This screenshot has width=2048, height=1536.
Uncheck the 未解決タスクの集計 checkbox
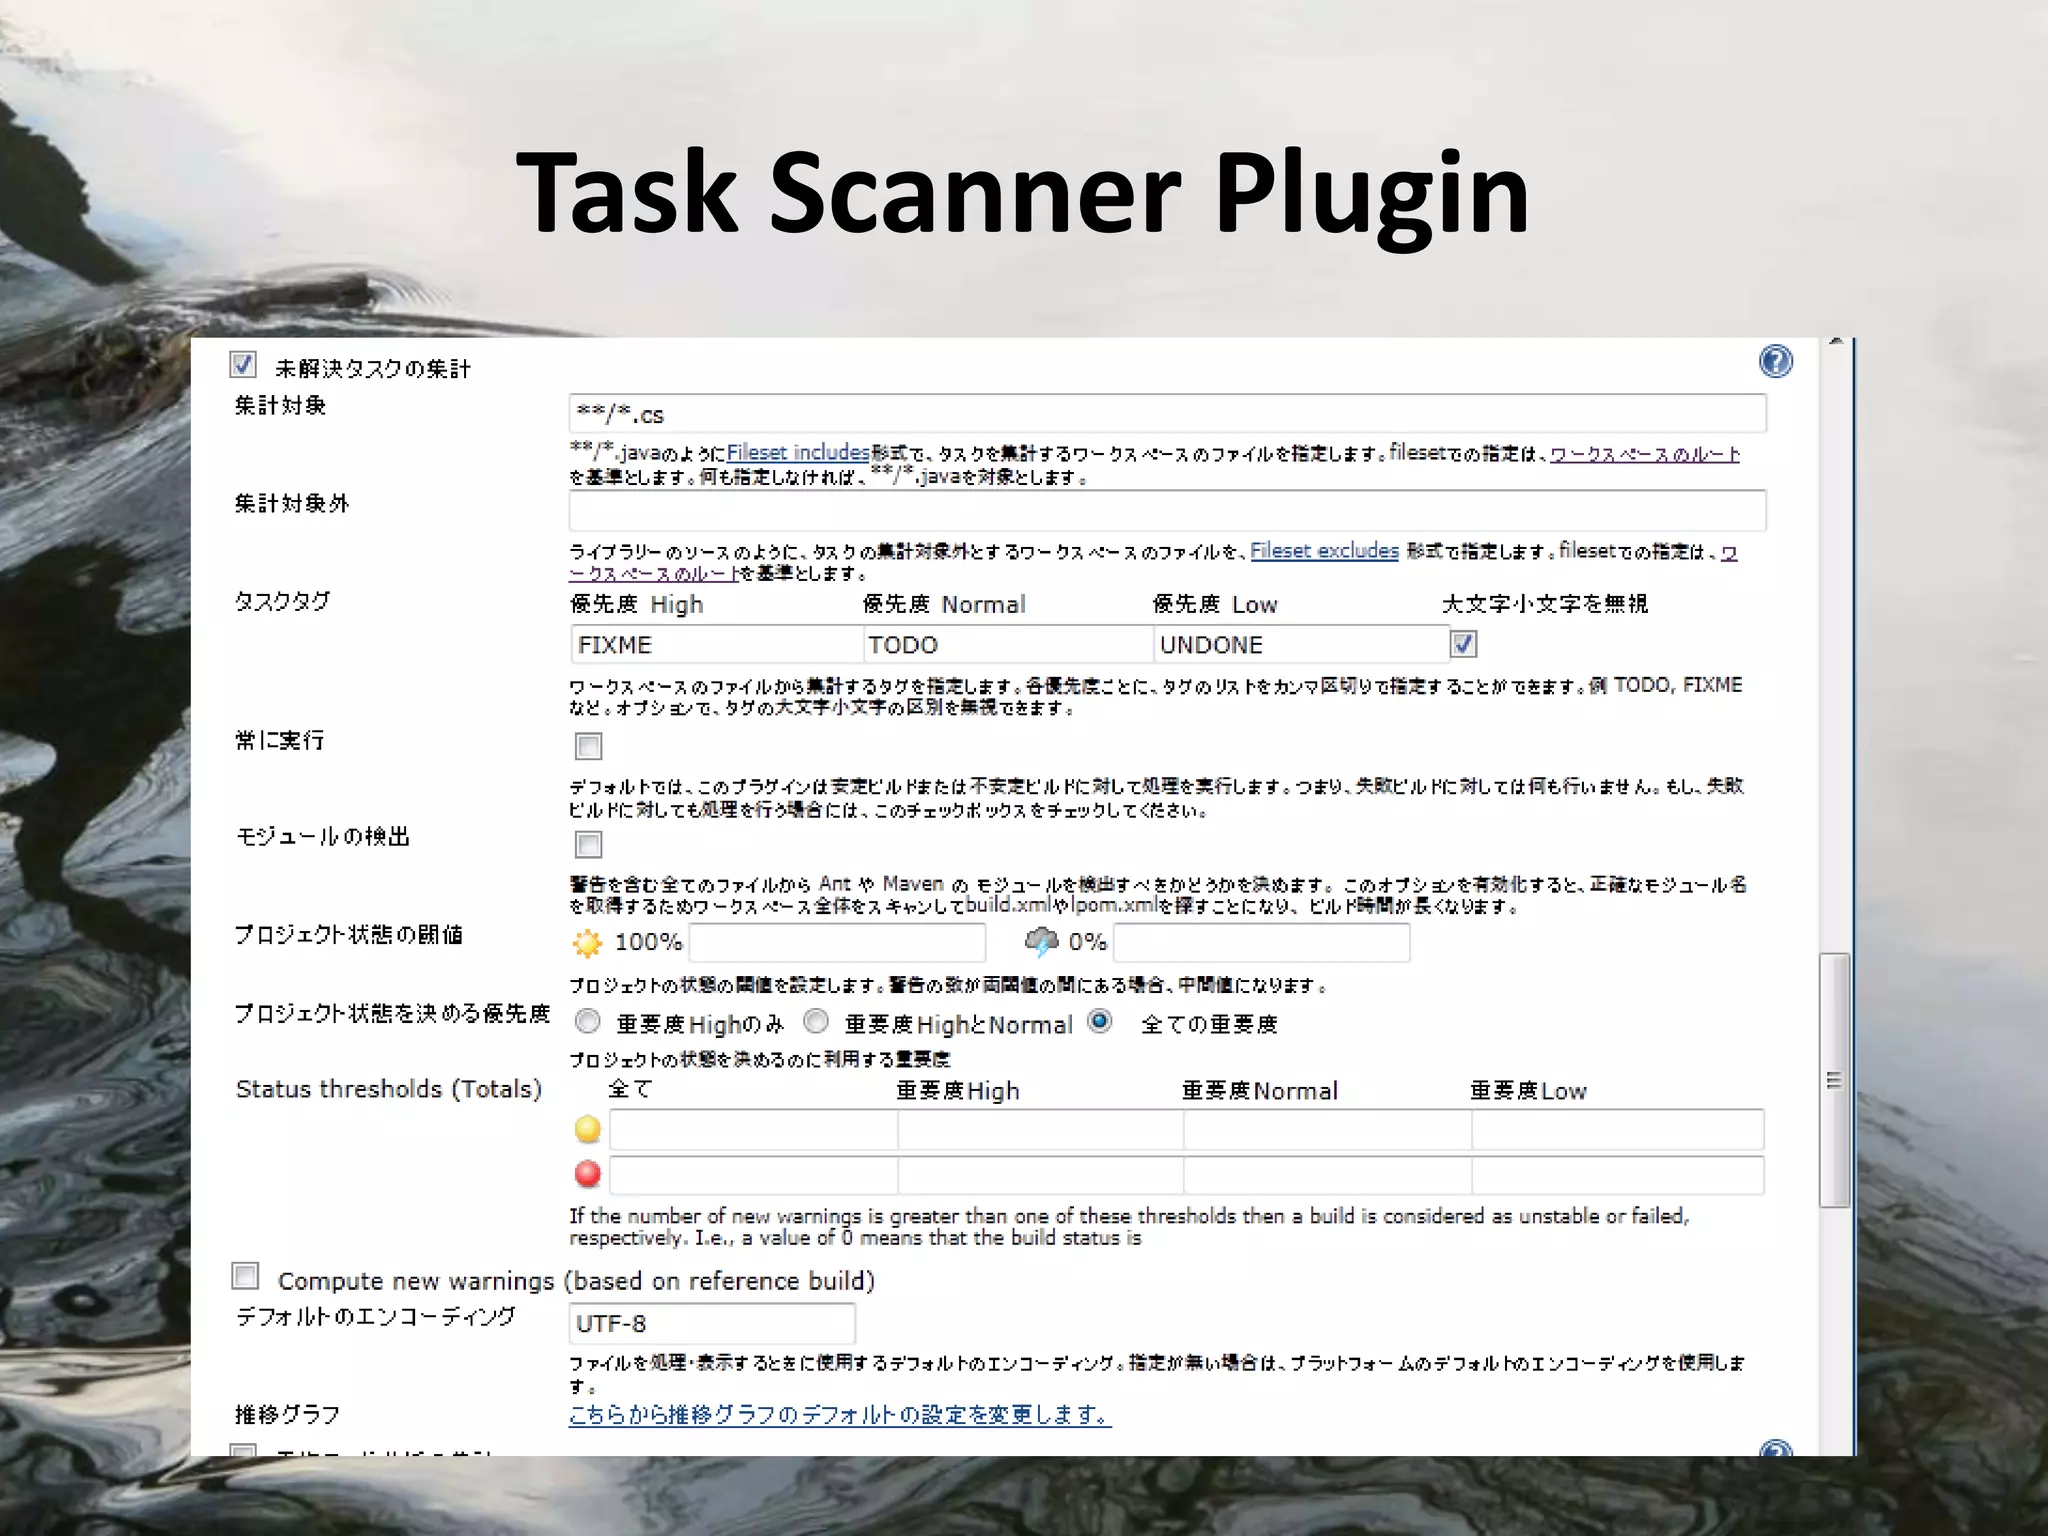point(243,364)
